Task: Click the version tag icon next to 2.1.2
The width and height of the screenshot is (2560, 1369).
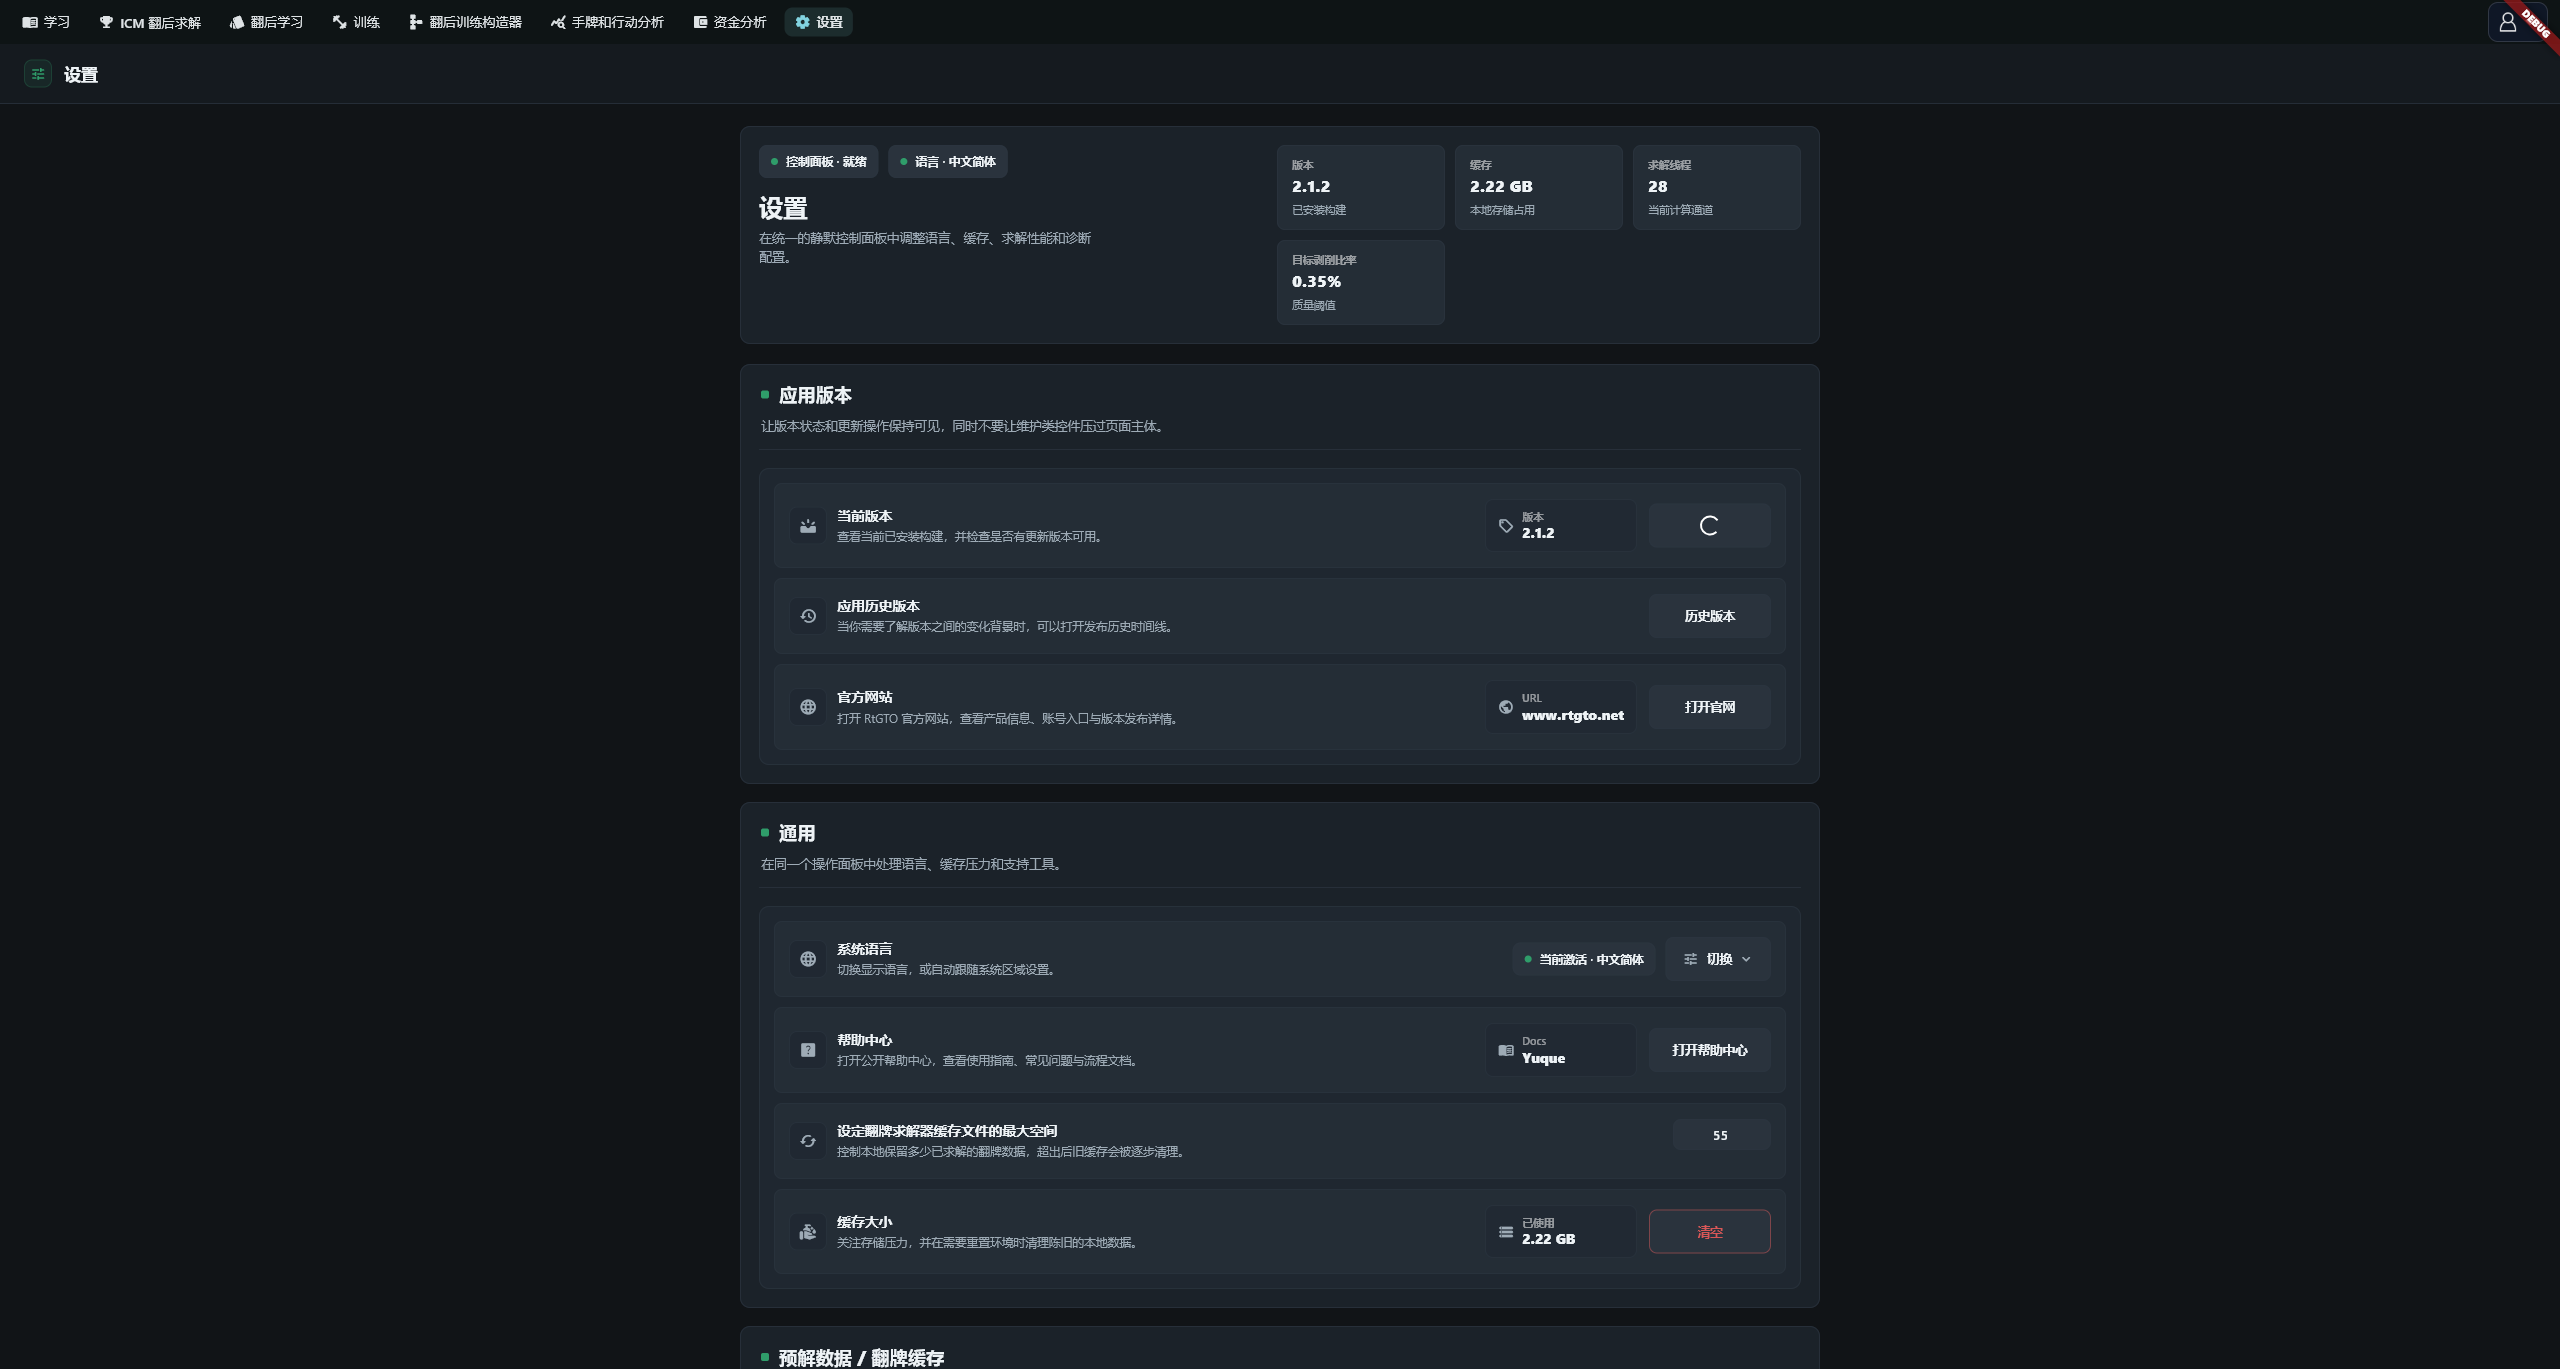Action: pos(1506,526)
